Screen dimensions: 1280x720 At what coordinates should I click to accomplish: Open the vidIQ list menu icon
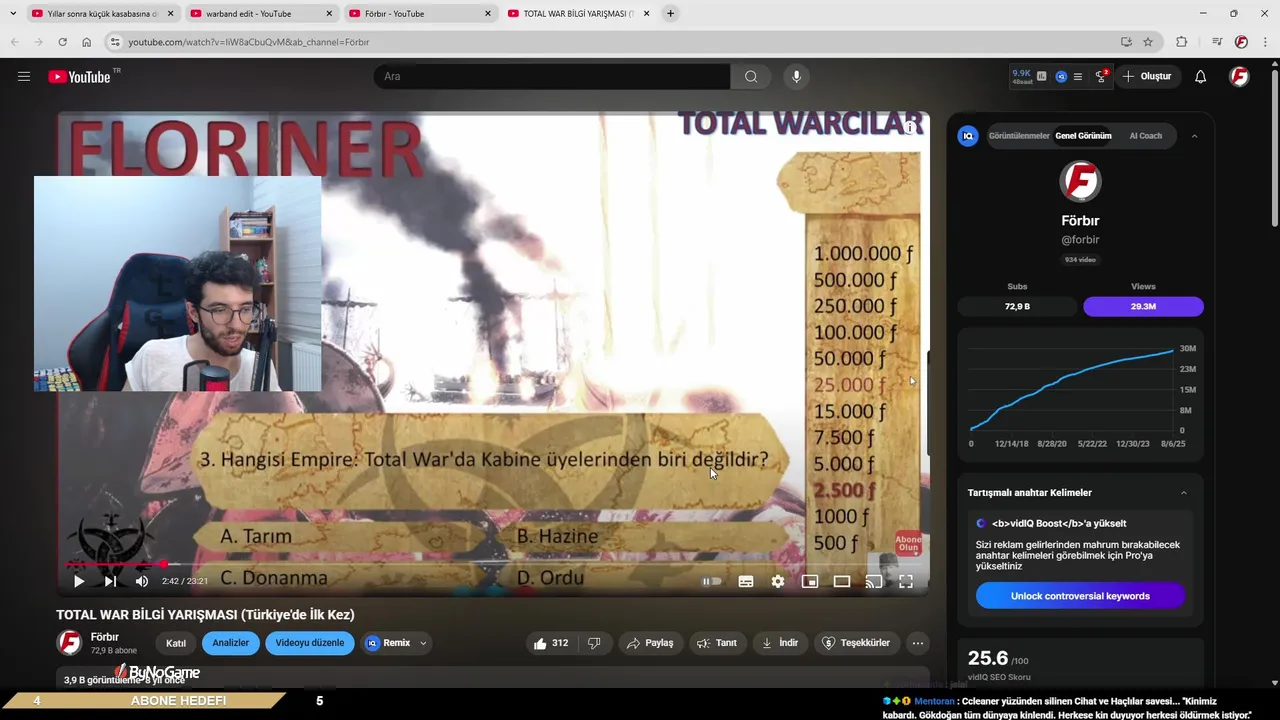pos(1078,76)
